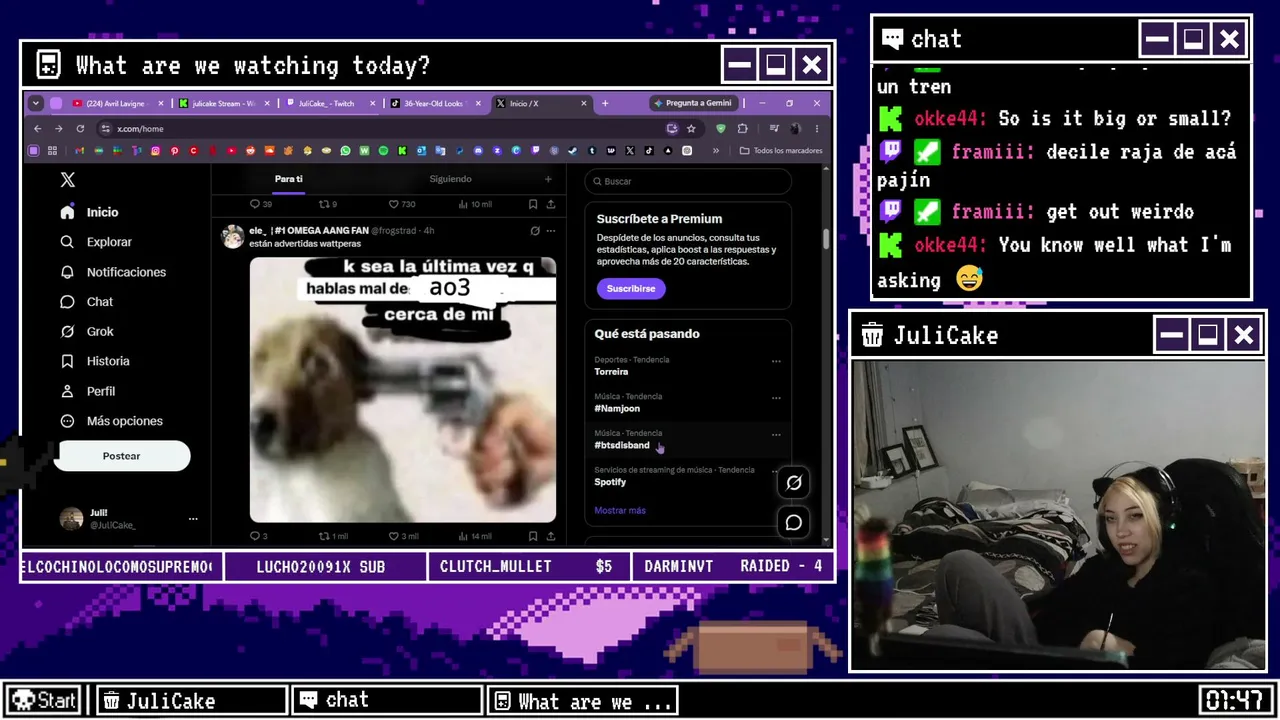Click the Suscribirse premium button

tap(631, 288)
